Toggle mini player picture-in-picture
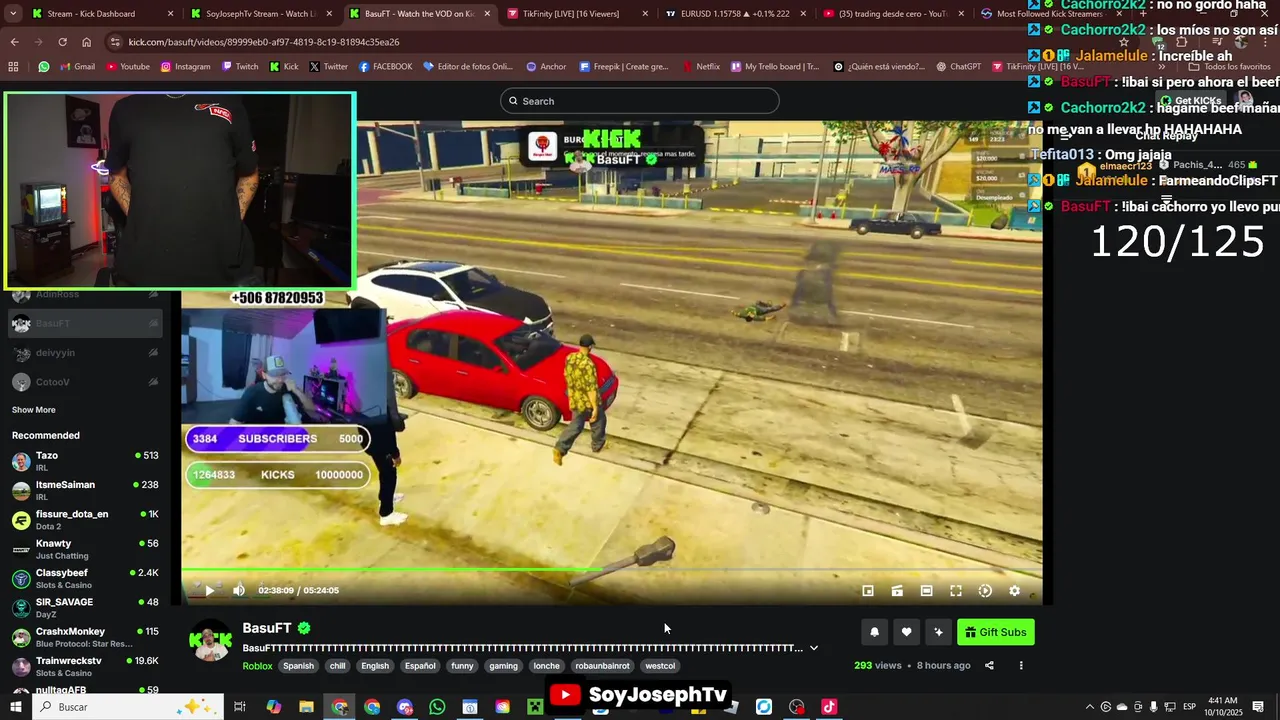Image resolution: width=1280 pixels, height=720 pixels. (x=868, y=591)
